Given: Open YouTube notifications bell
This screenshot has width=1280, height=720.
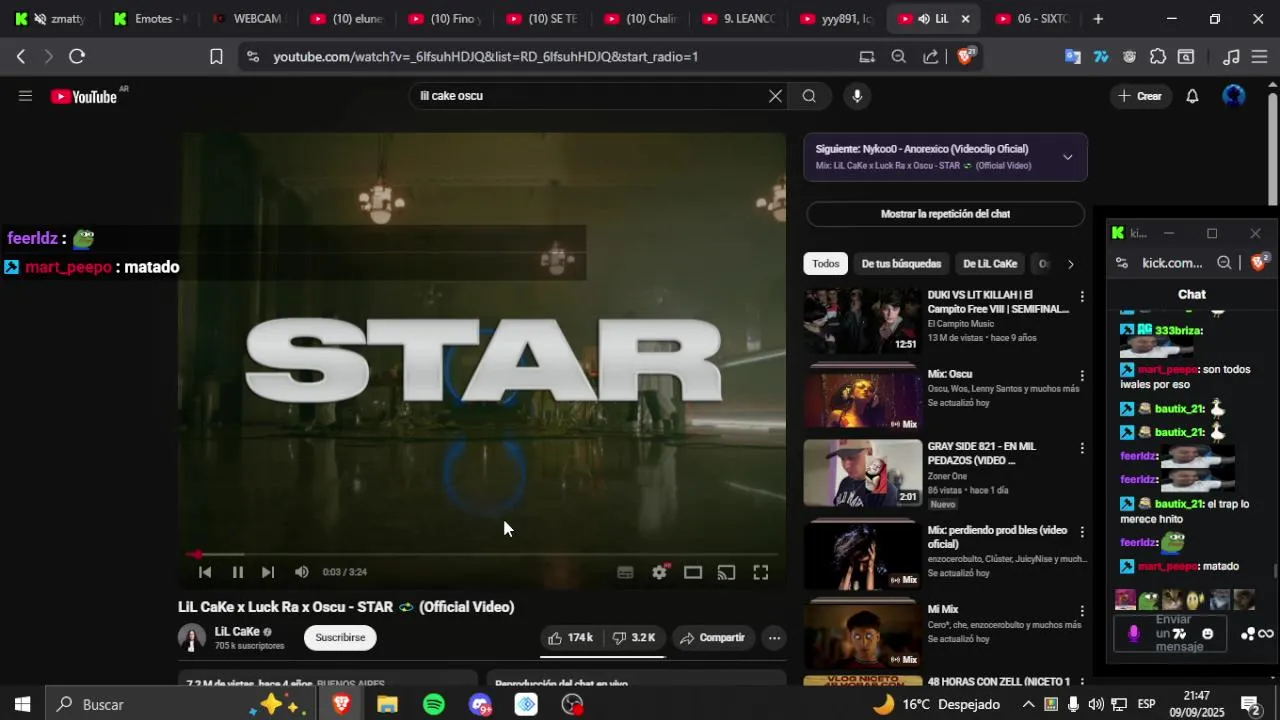Looking at the screenshot, I should point(1192,96).
